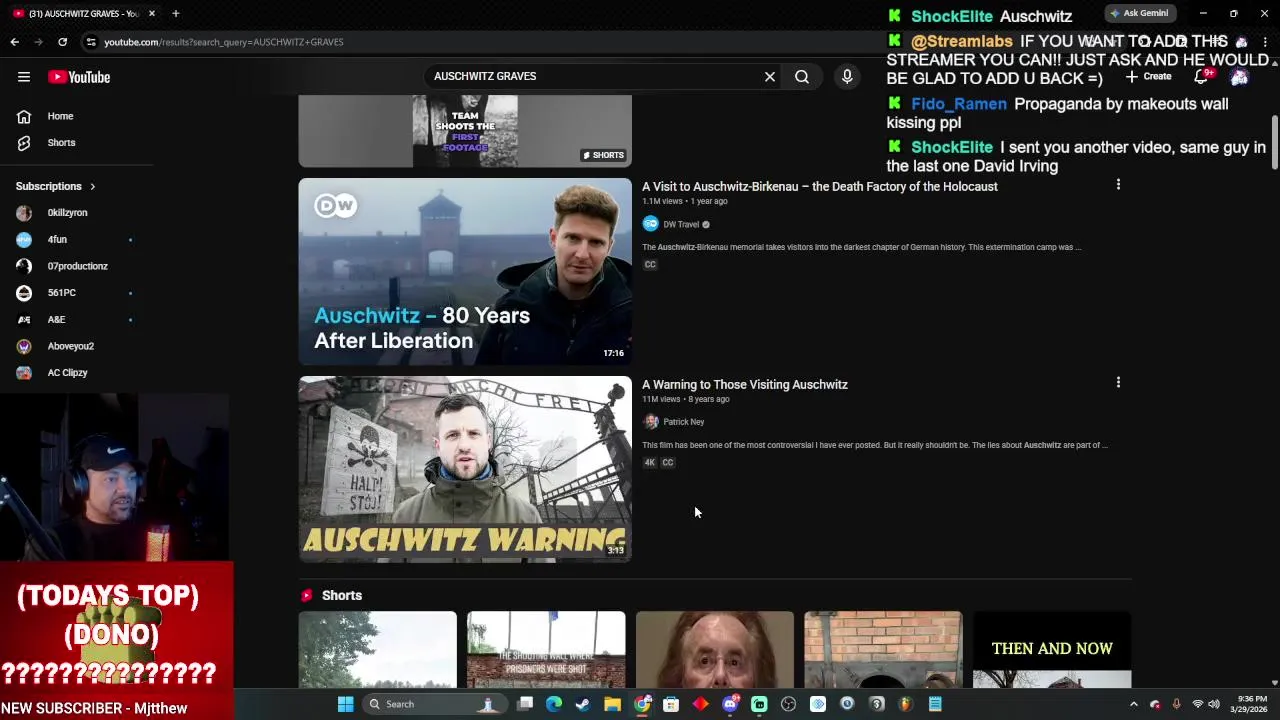Open more options for Patrick Ney video
Image resolution: width=1280 pixels, height=720 pixels.
coord(1118,383)
